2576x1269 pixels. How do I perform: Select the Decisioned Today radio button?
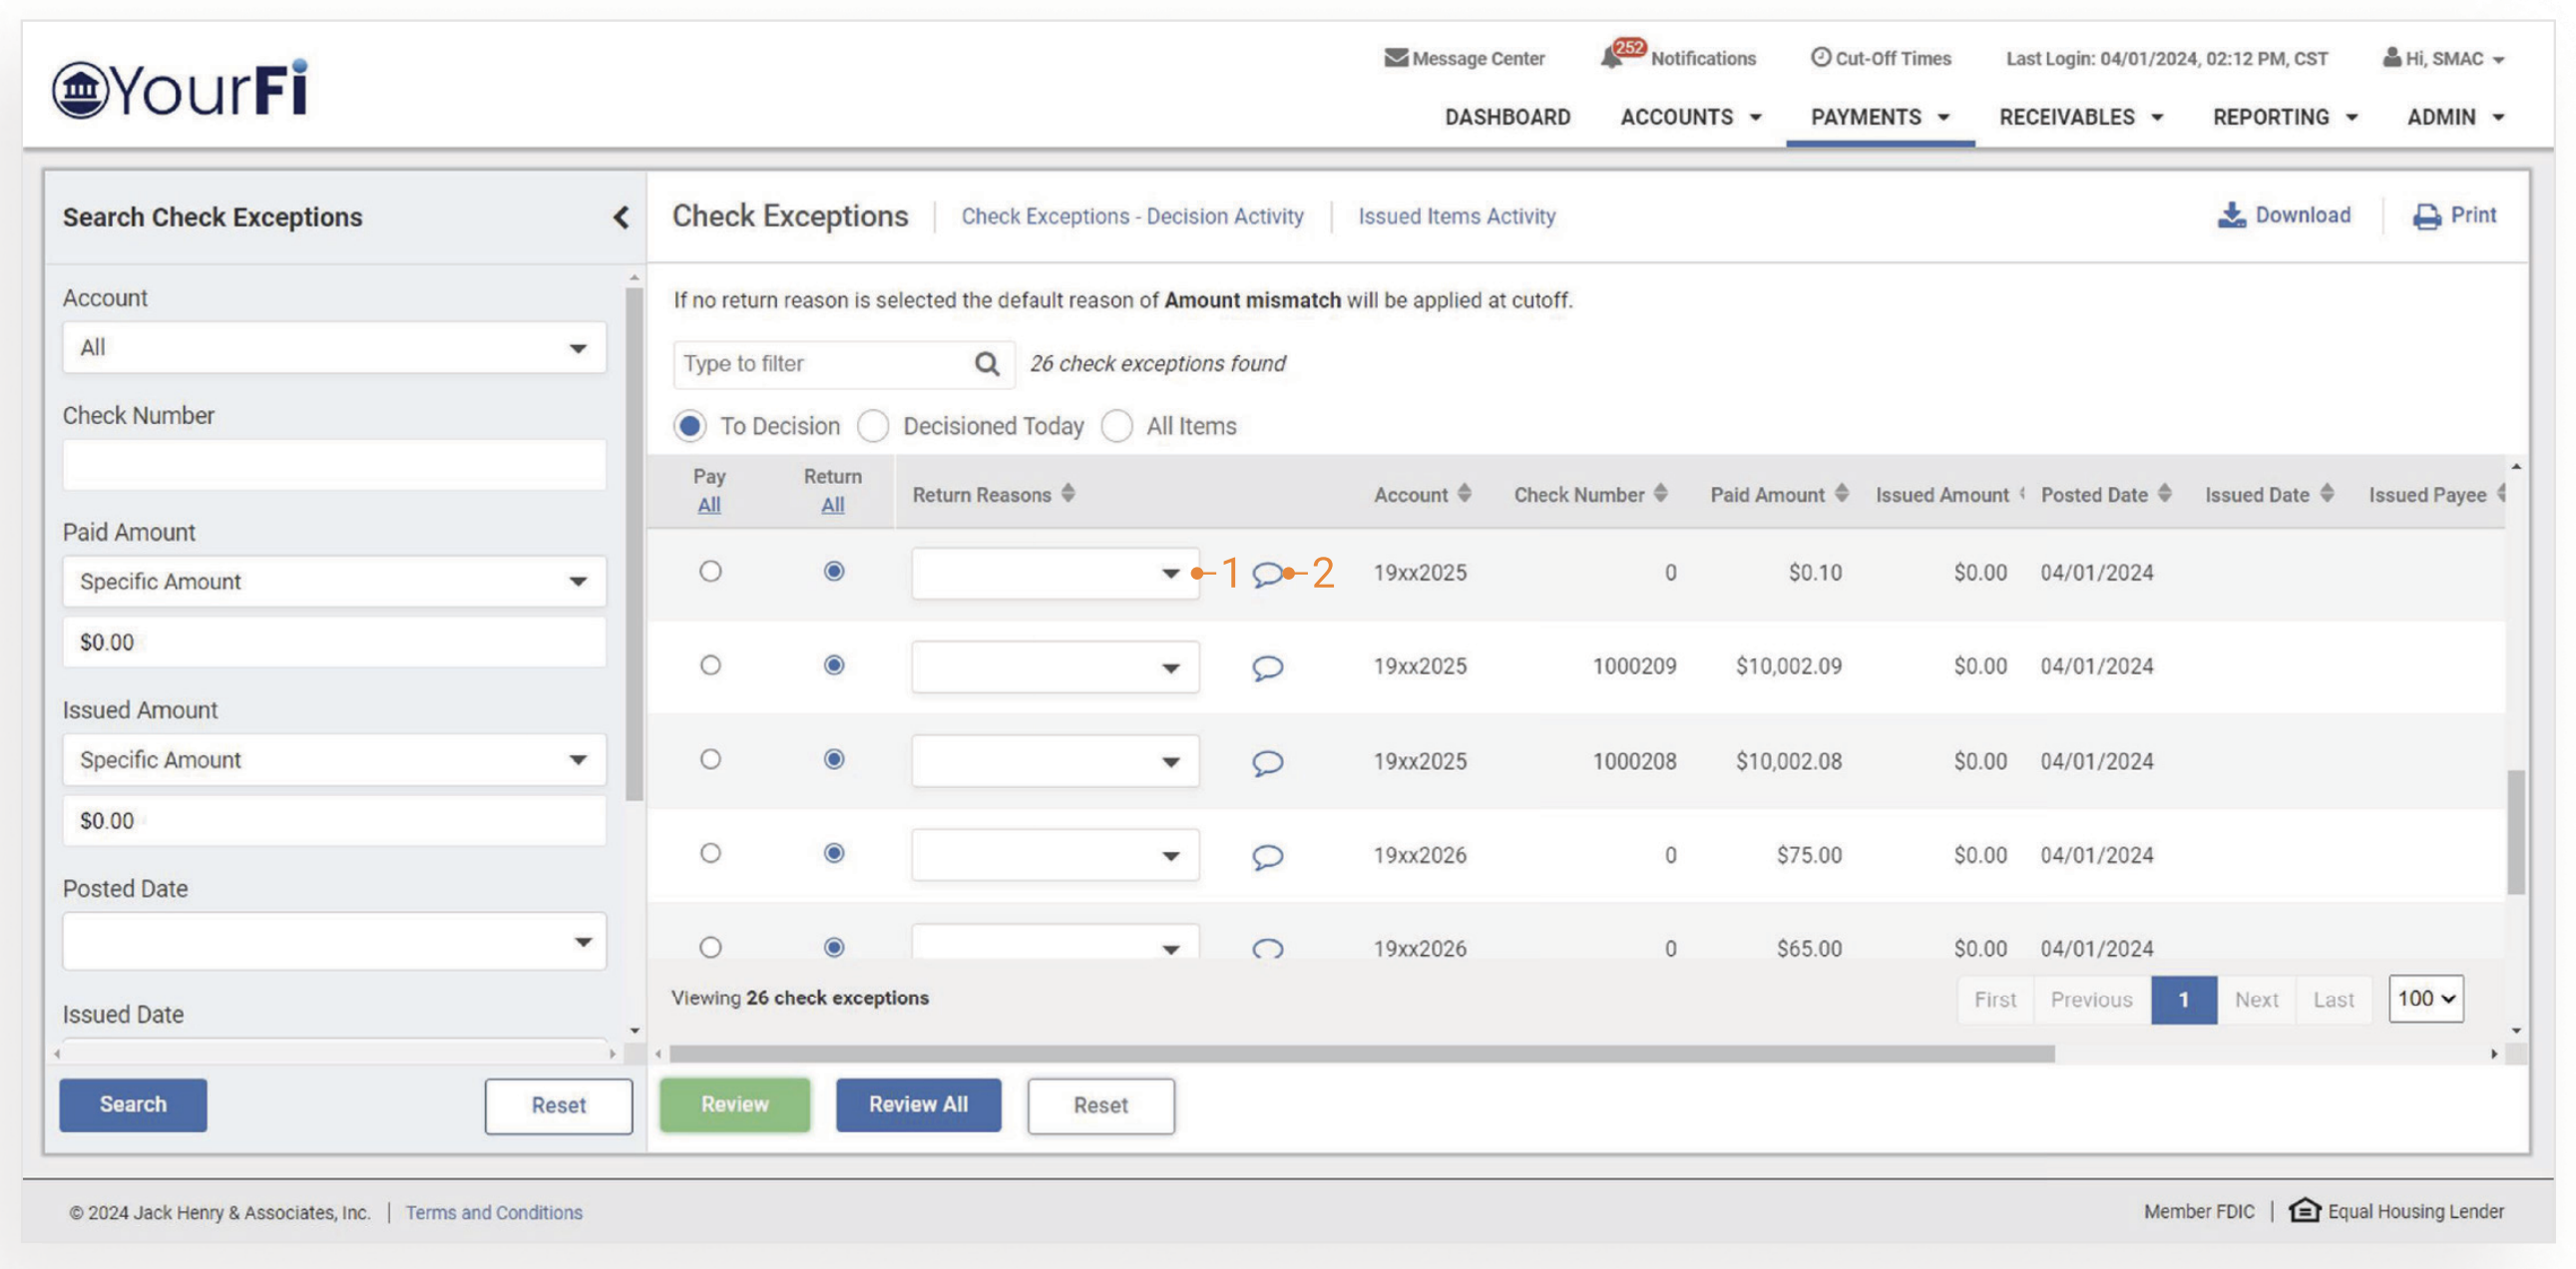pos(873,426)
